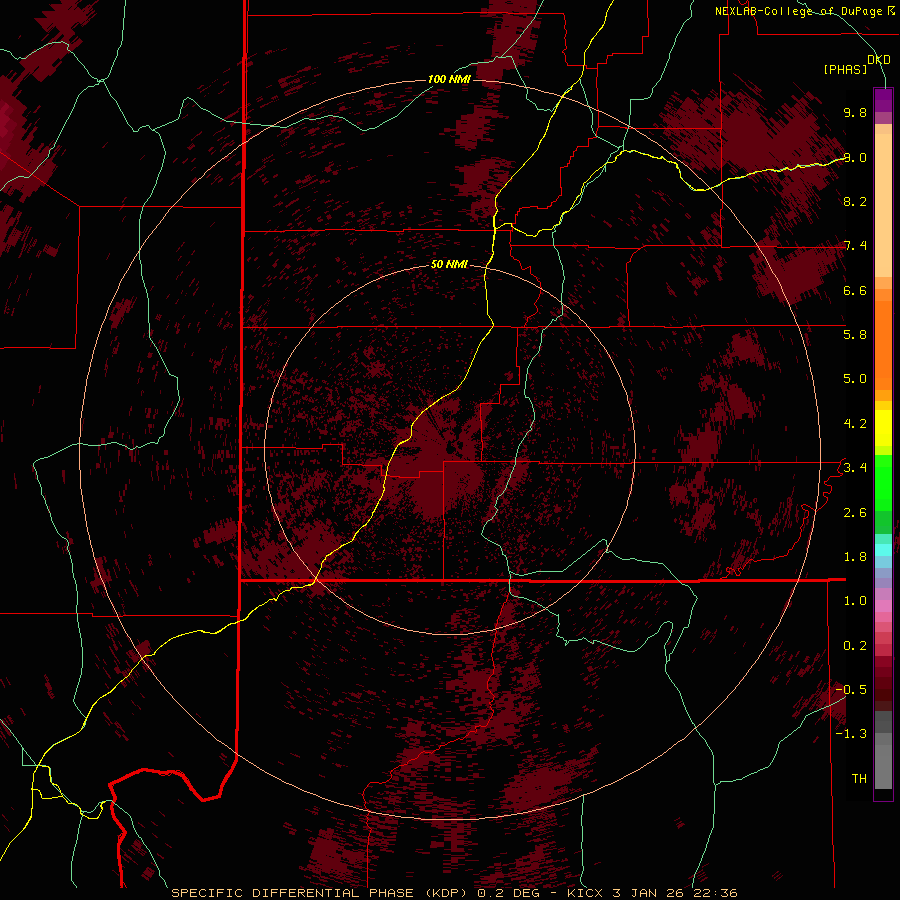Click the cyan color bar segment
Image resolution: width=900 pixels, height=900 pixels.
tap(883, 550)
